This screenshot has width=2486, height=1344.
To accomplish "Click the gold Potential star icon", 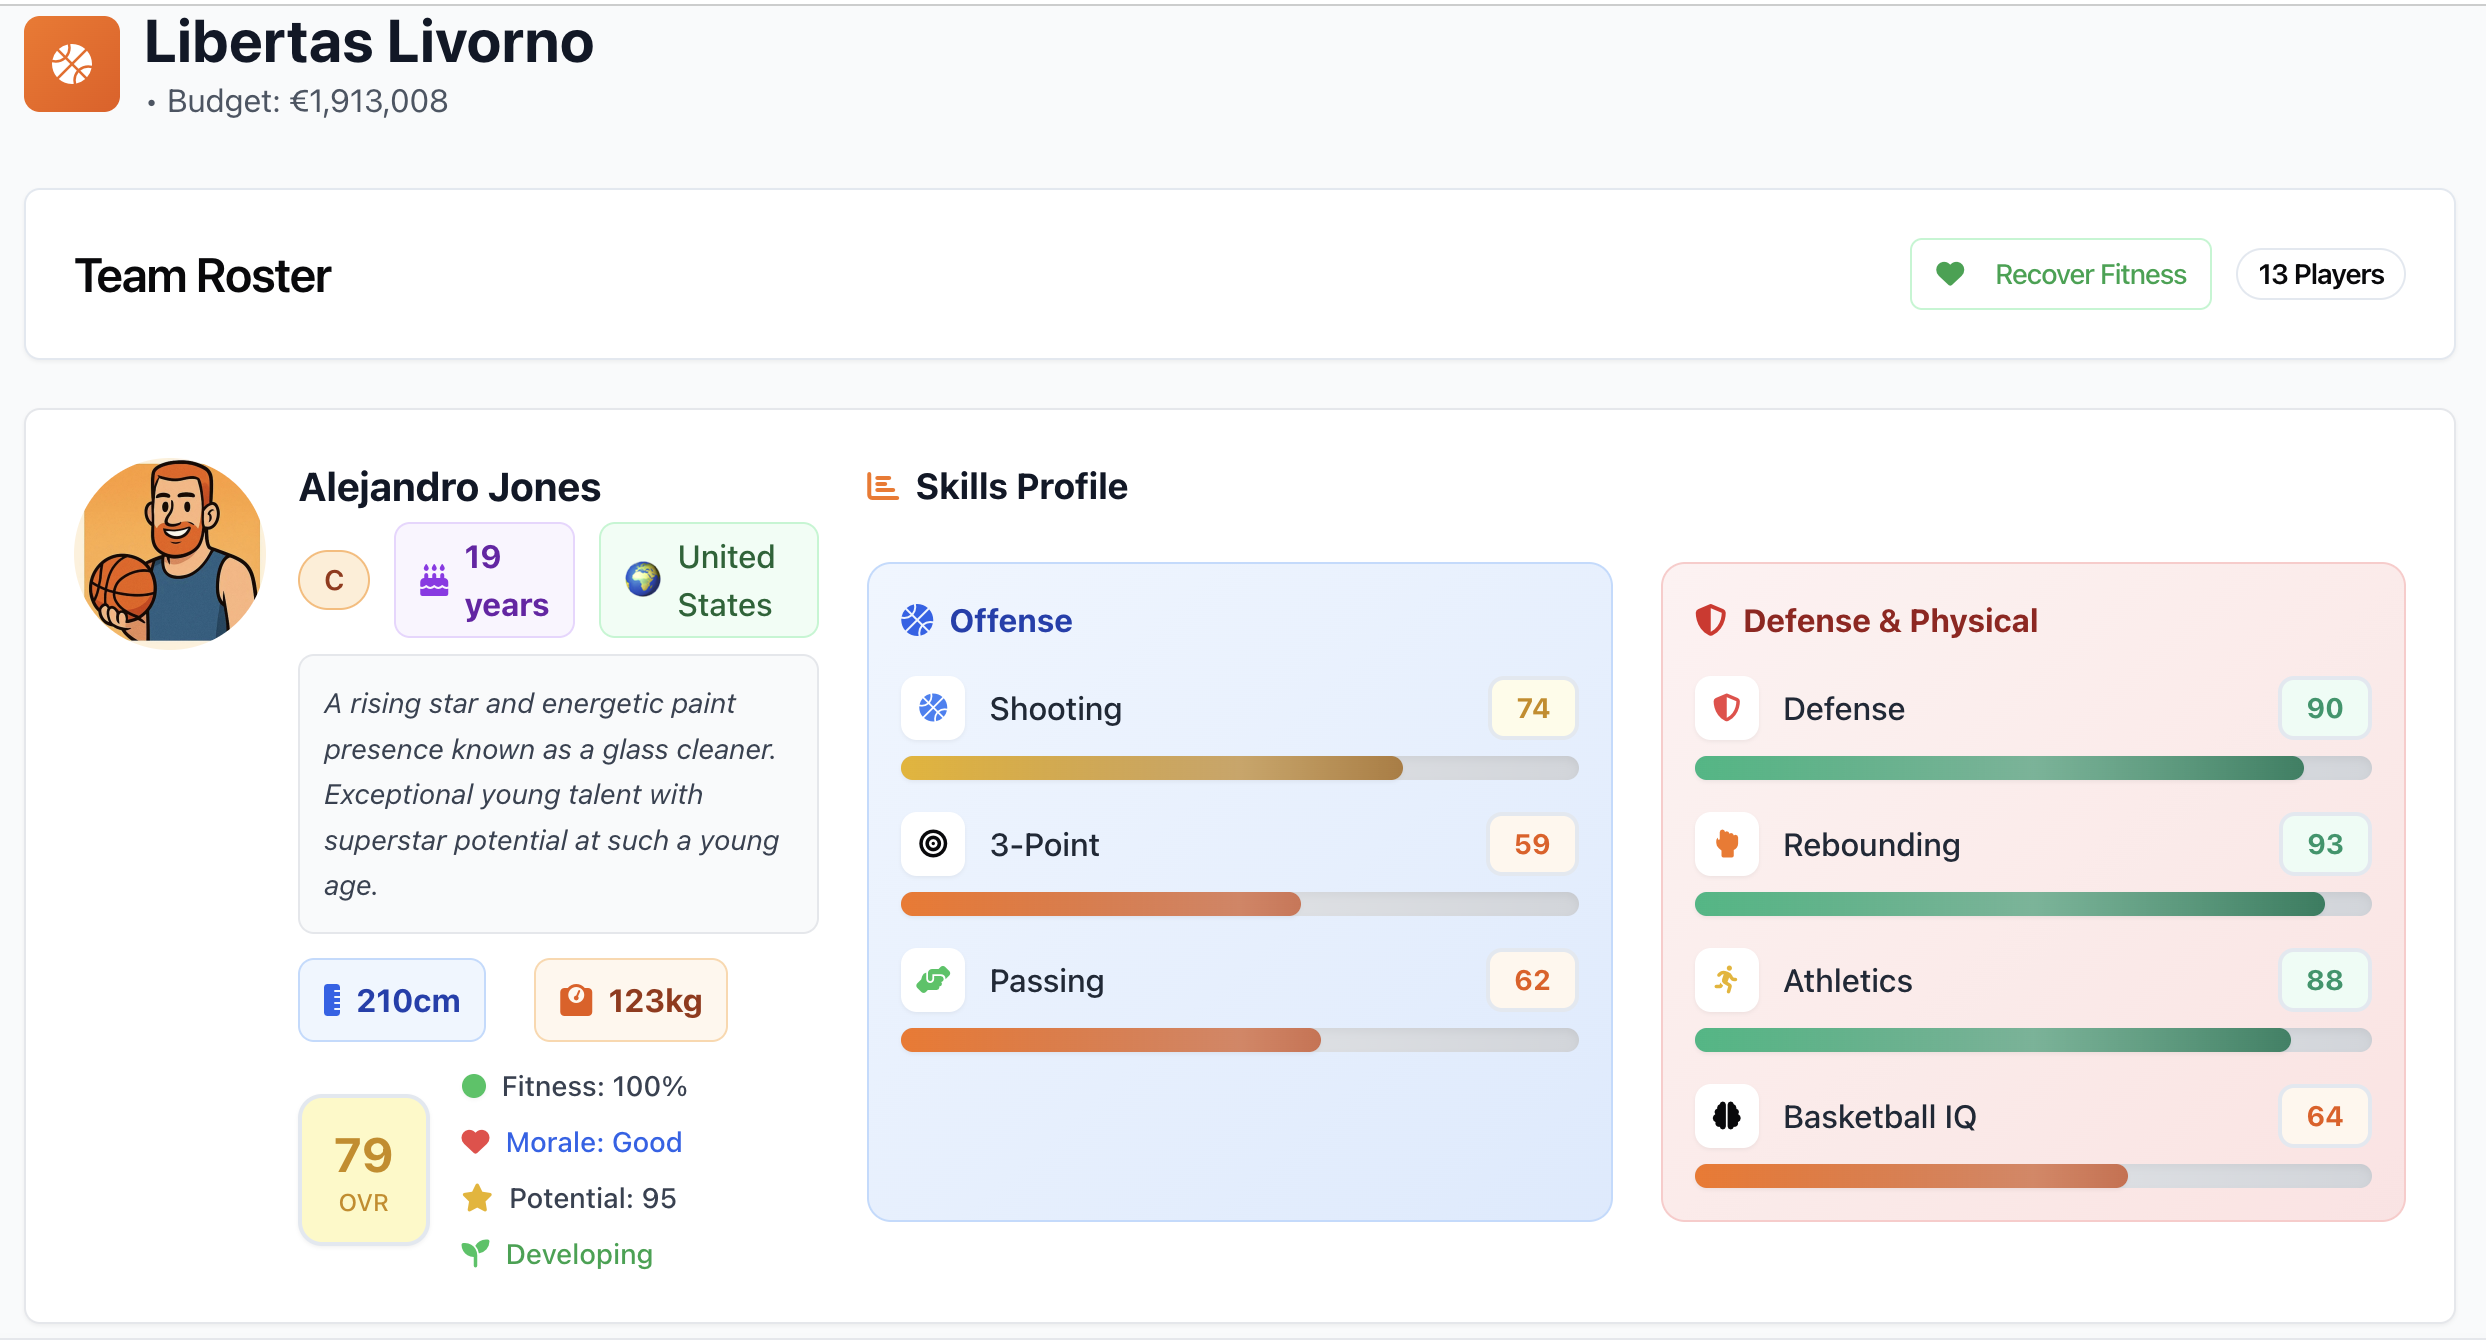I will tap(477, 1198).
